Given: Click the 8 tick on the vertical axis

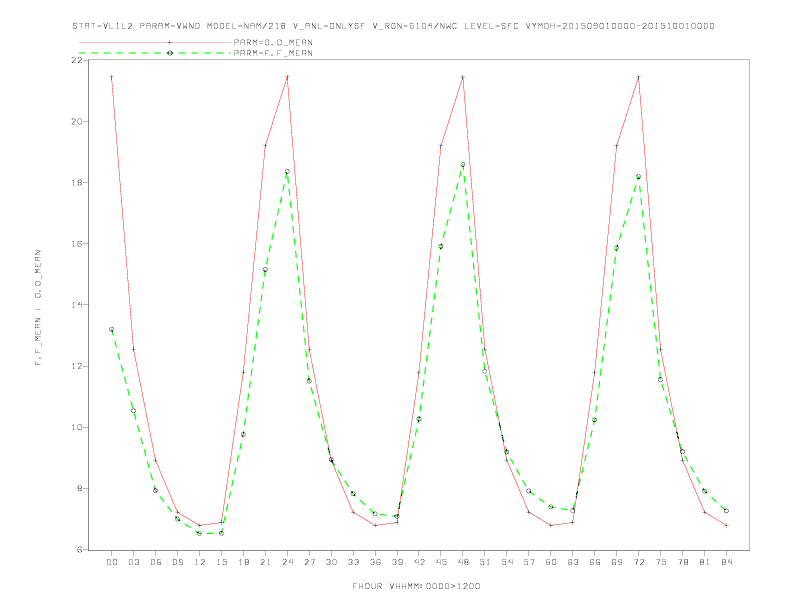Looking at the screenshot, I should tap(80, 488).
